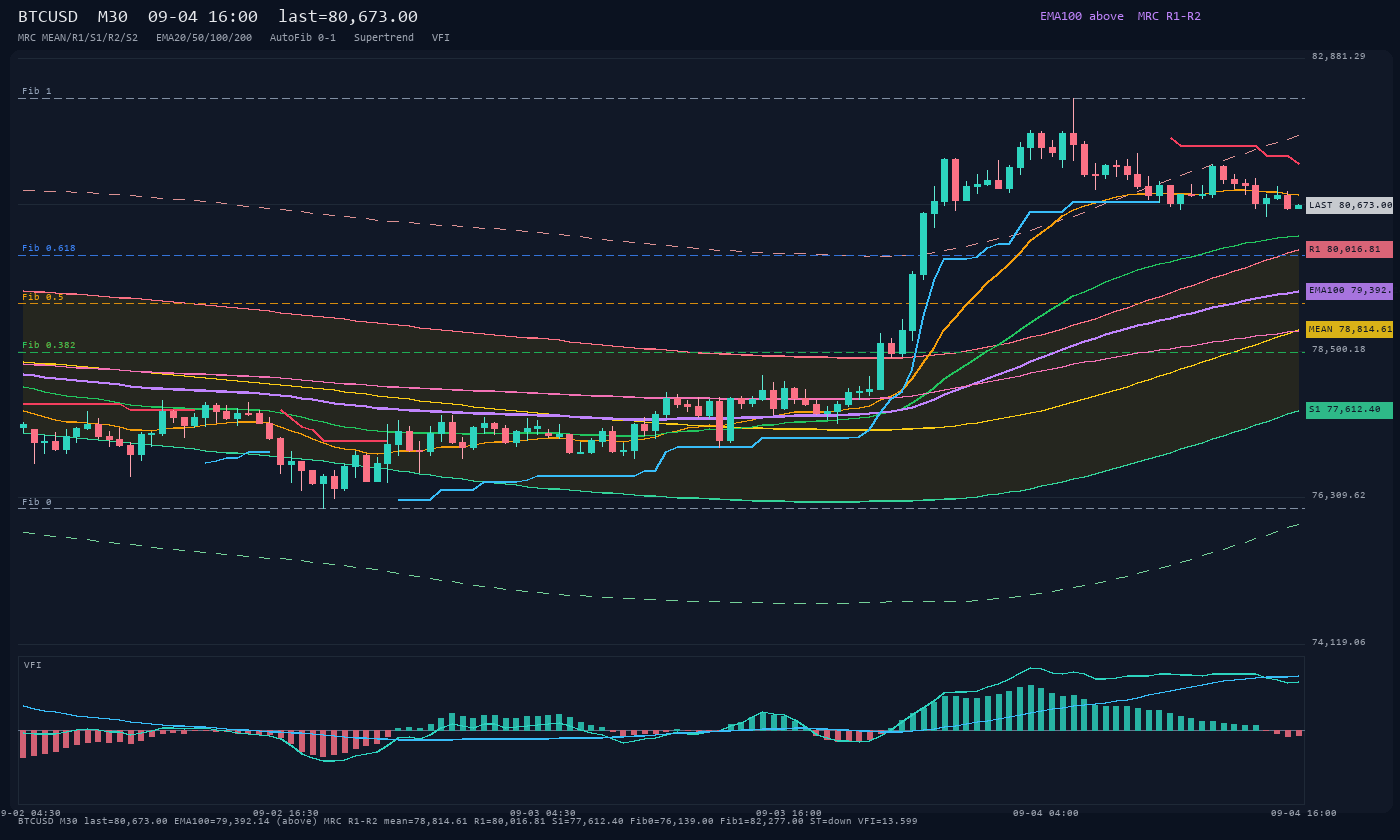Image resolution: width=1400 pixels, height=840 pixels.
Task: Select the VFI indicator label in header
Action: pos(441,38)
